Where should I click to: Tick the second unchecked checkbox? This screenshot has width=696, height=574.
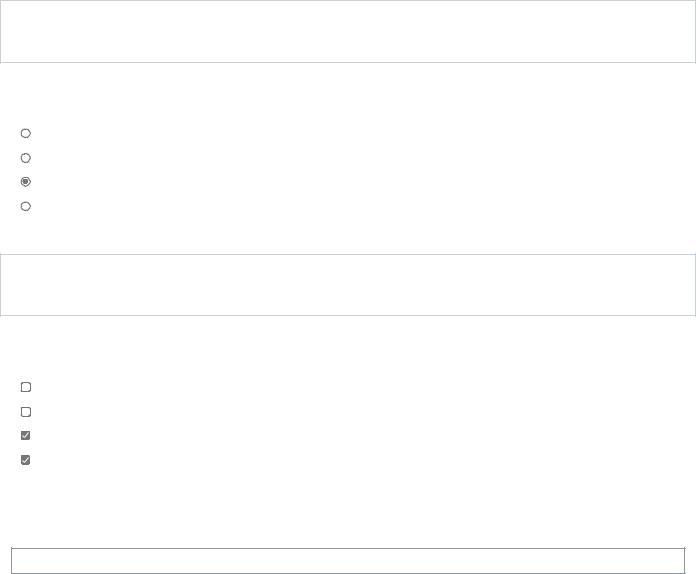pos(26,412)
